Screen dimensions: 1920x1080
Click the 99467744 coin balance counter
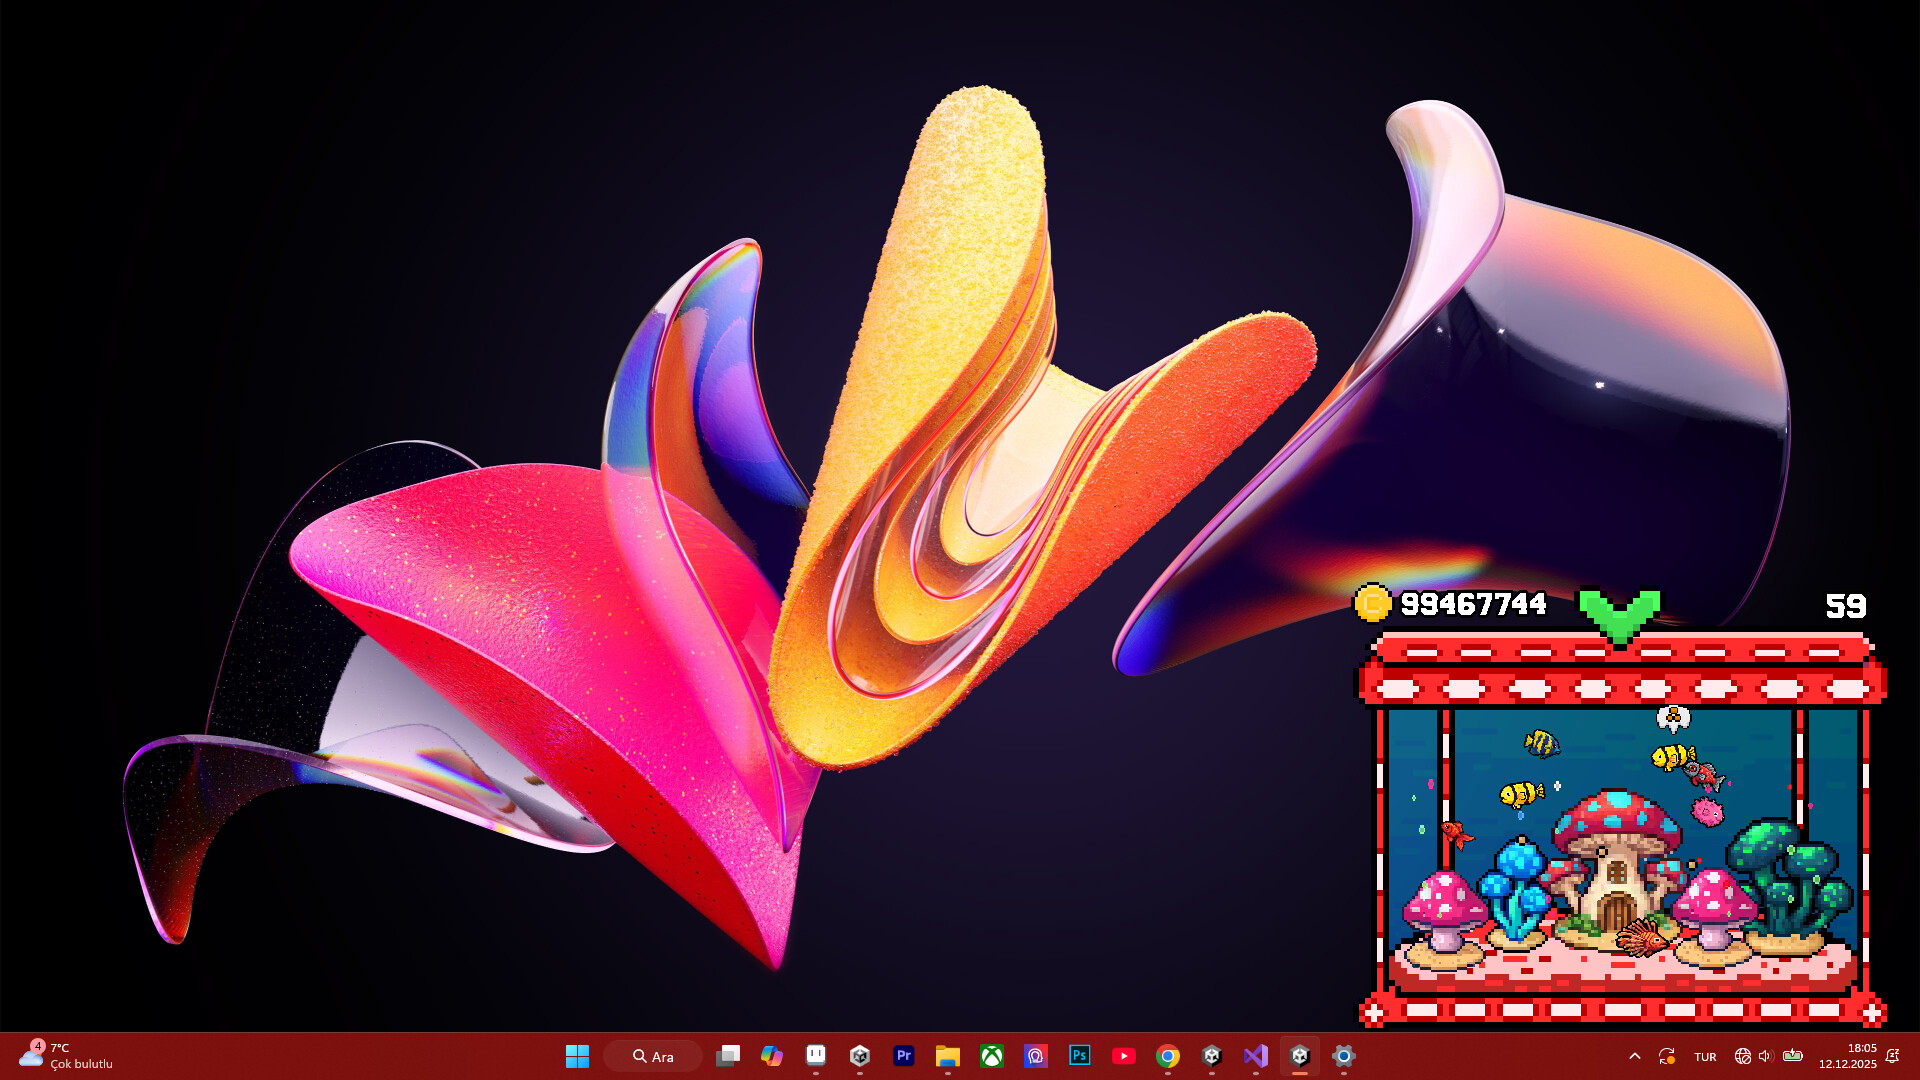(1473, 603)
